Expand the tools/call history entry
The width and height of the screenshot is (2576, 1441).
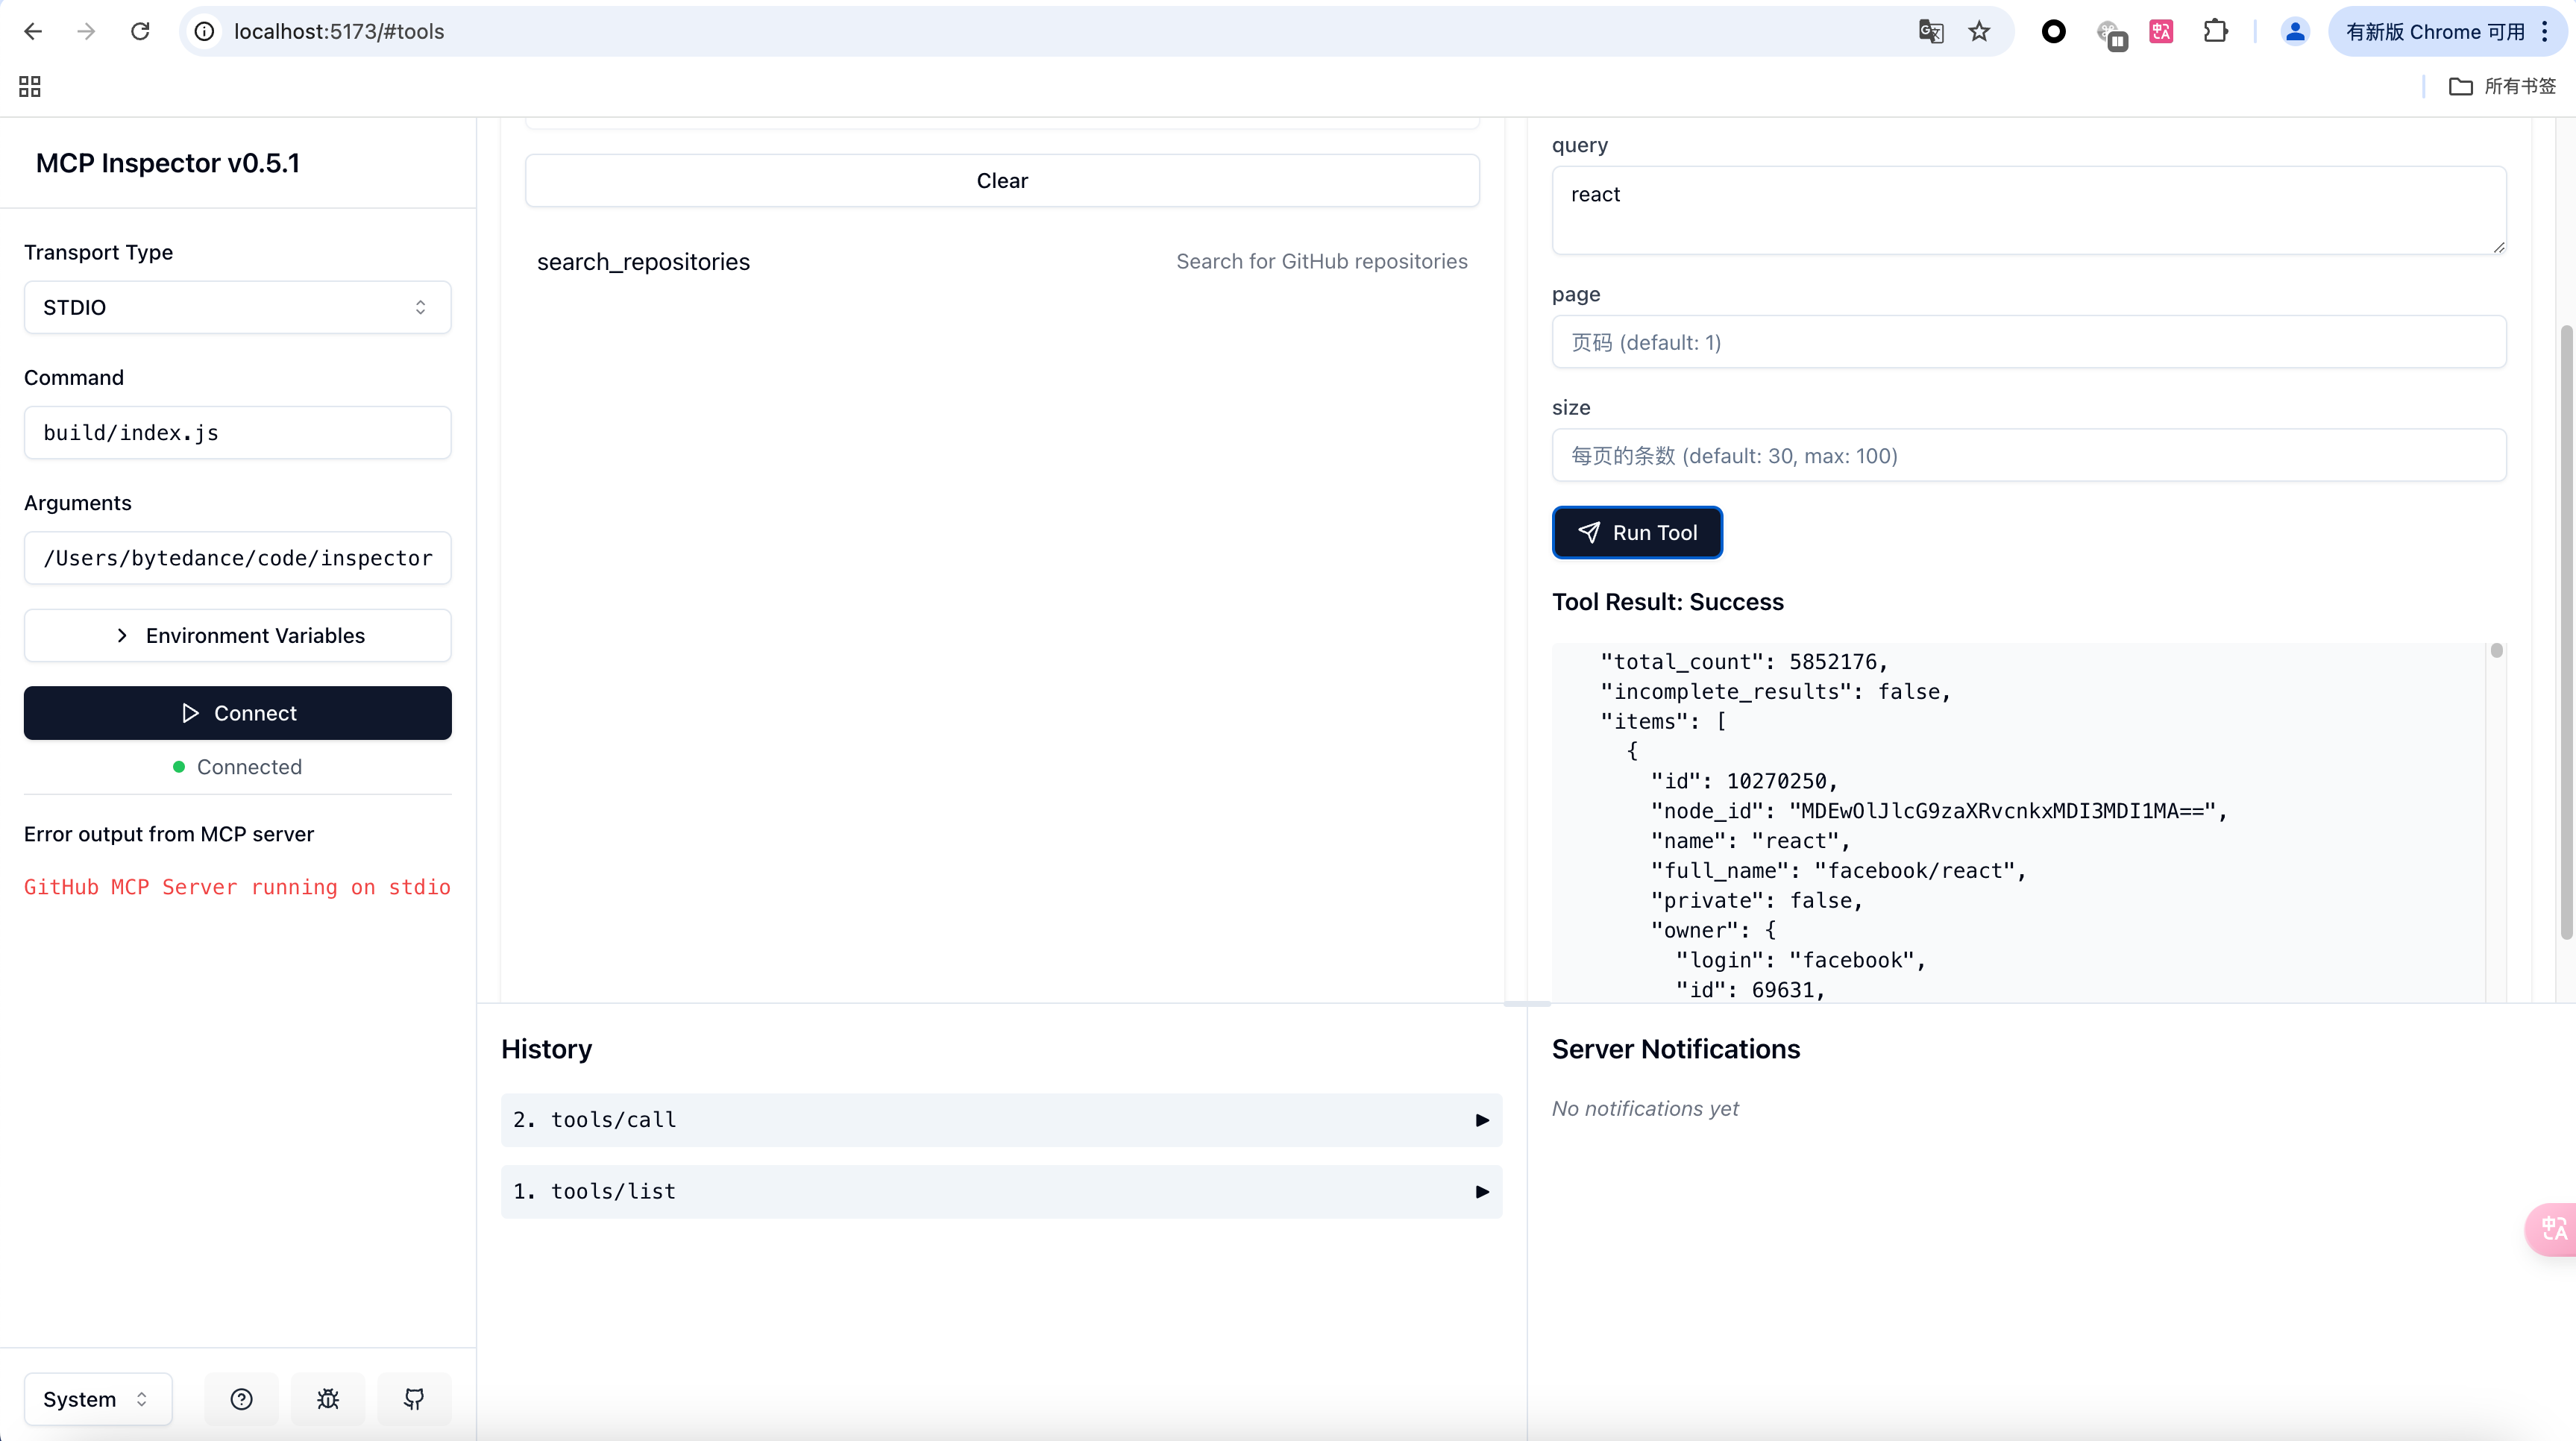[1001, 1120]
